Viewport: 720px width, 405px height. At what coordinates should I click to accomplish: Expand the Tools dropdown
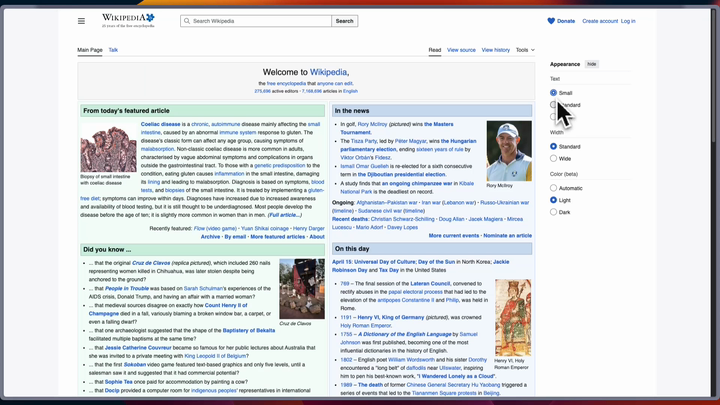click(x=525, y=50)
